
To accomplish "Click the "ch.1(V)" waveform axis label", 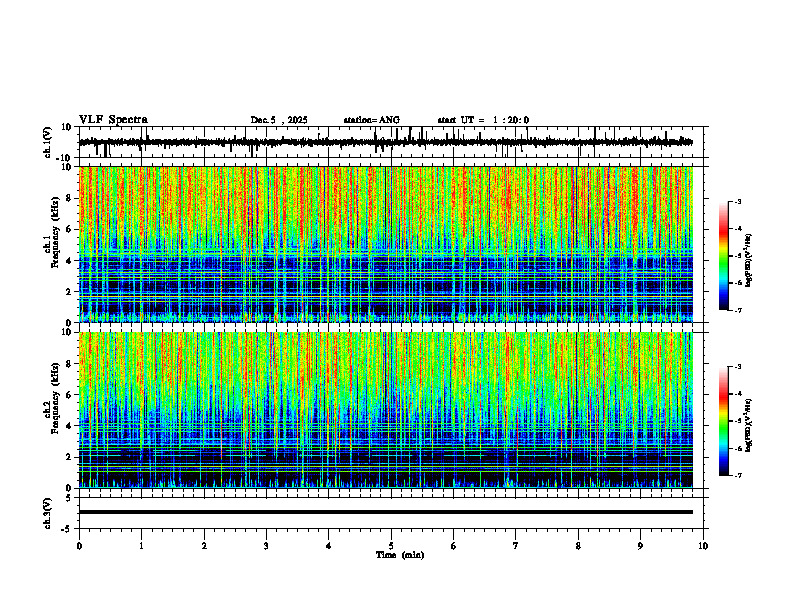I will tap(48, 142).
